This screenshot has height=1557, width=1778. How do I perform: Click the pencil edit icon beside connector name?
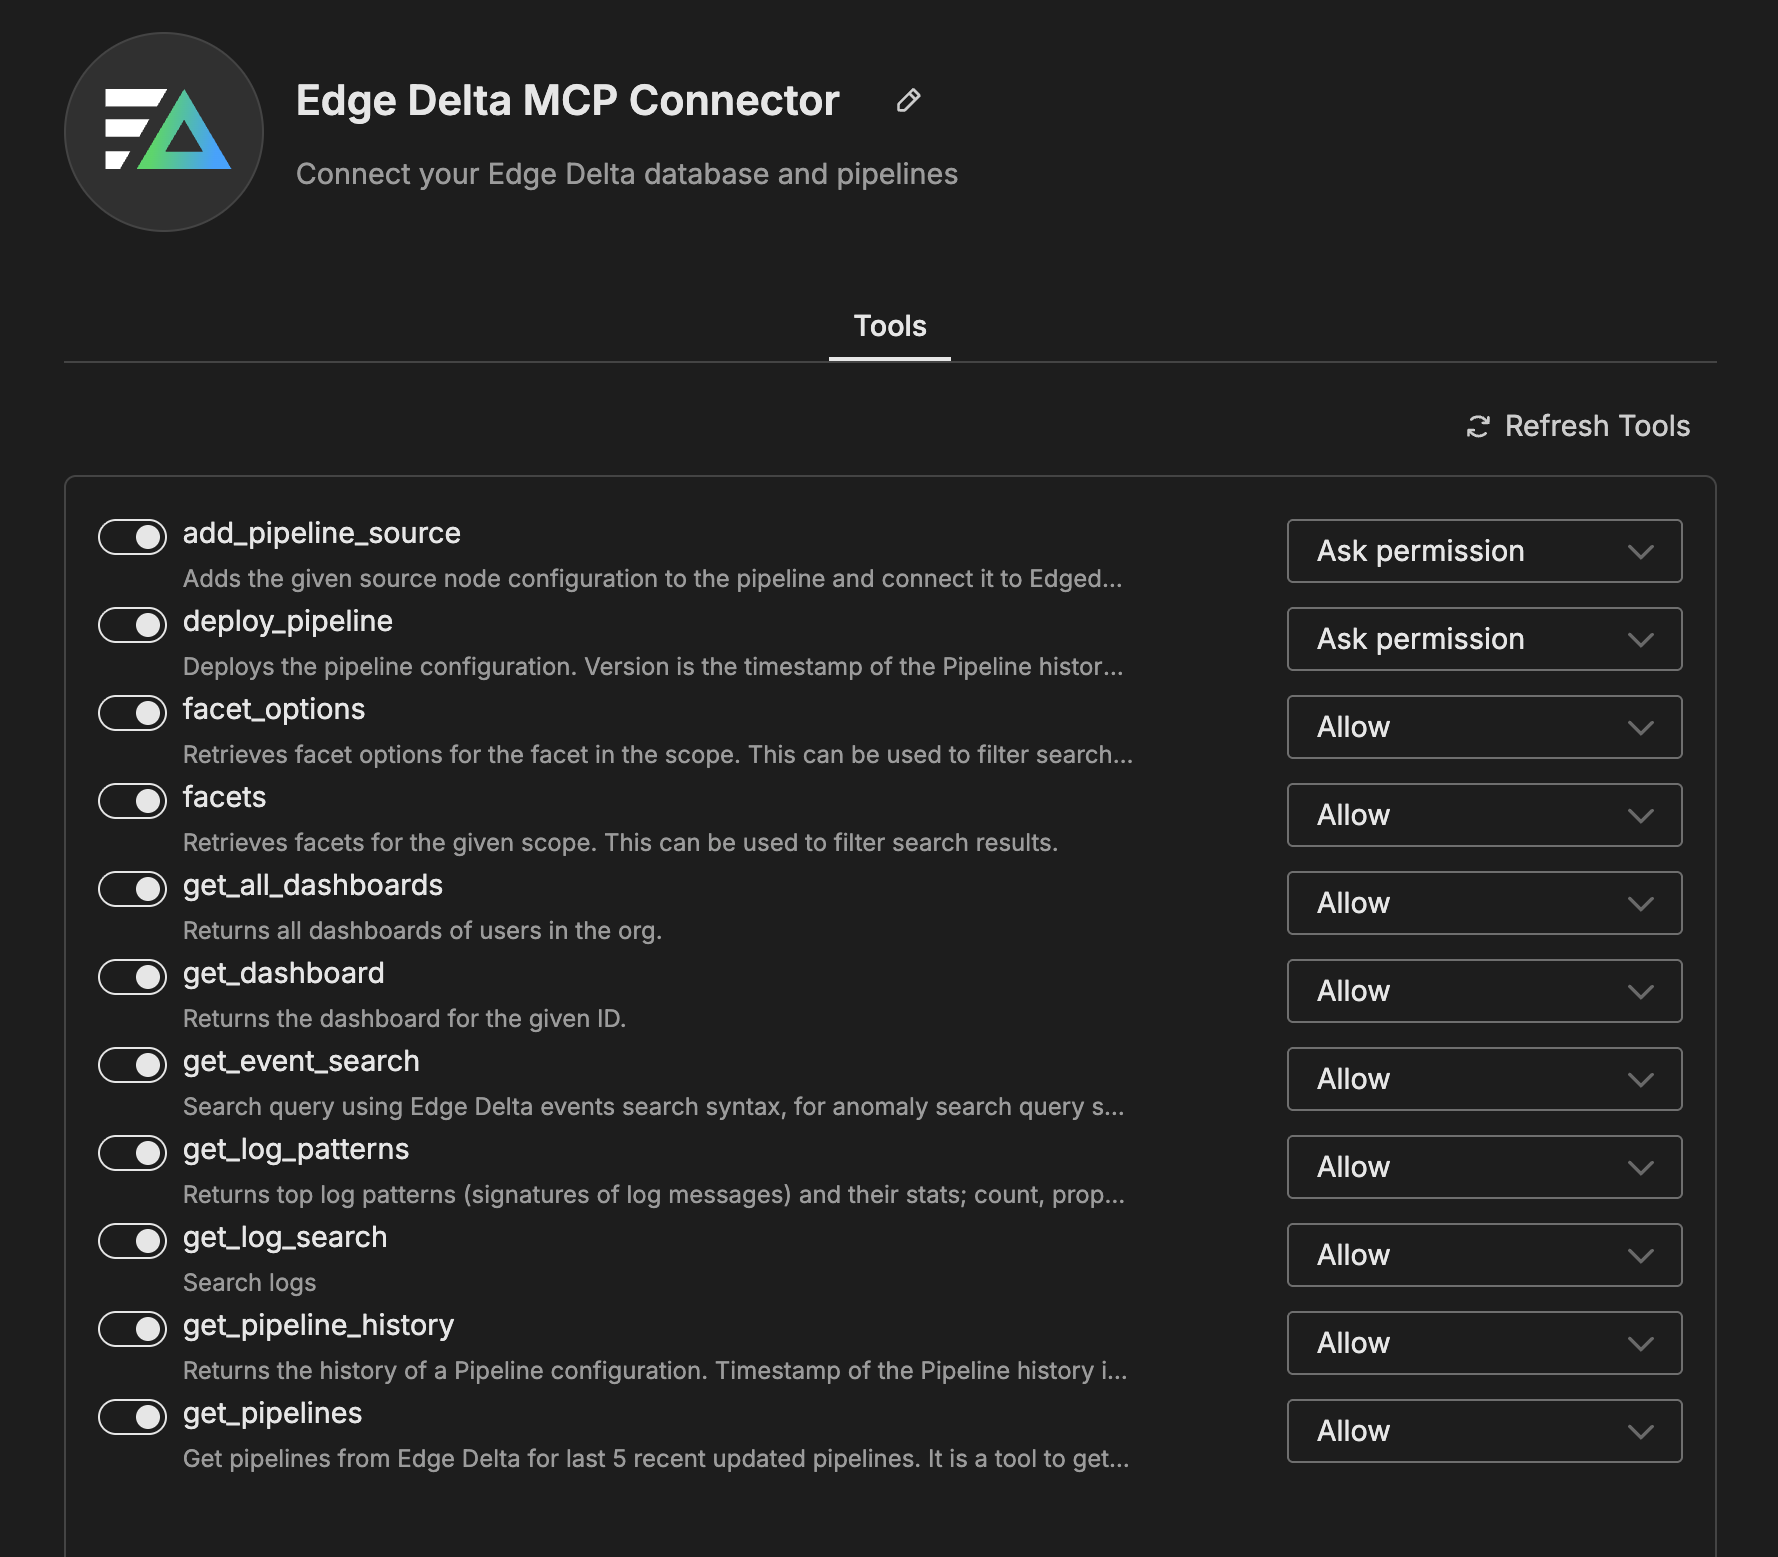tap(908, 101)
